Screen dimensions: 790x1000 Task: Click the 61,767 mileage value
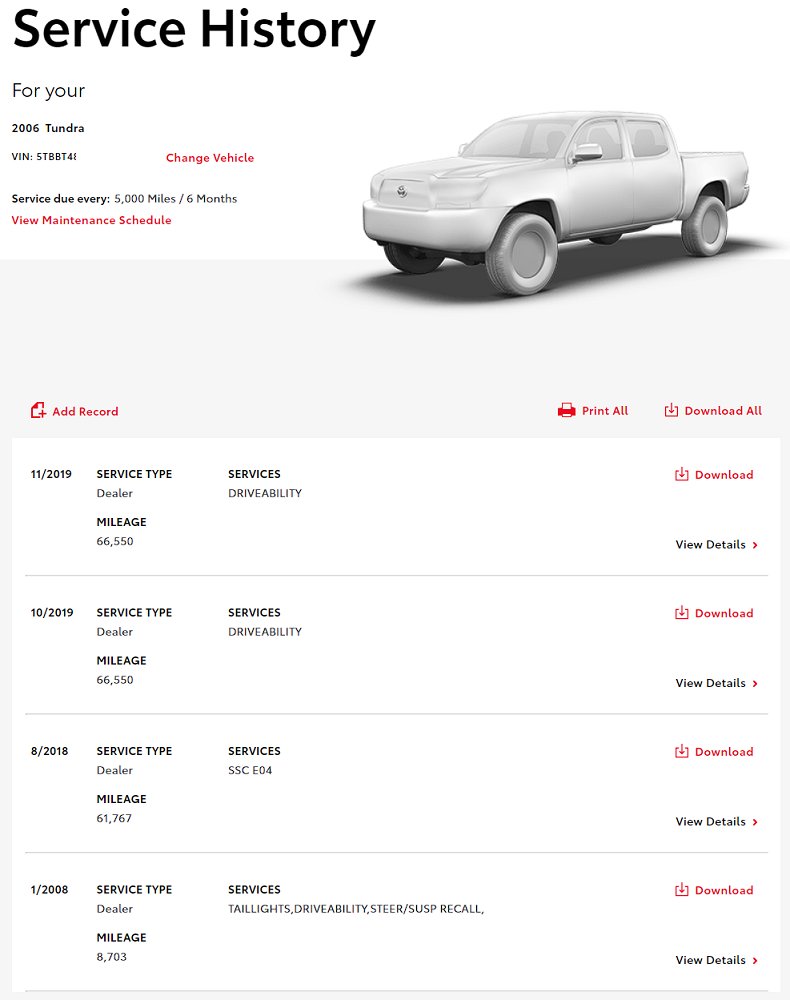coord(114,818)
